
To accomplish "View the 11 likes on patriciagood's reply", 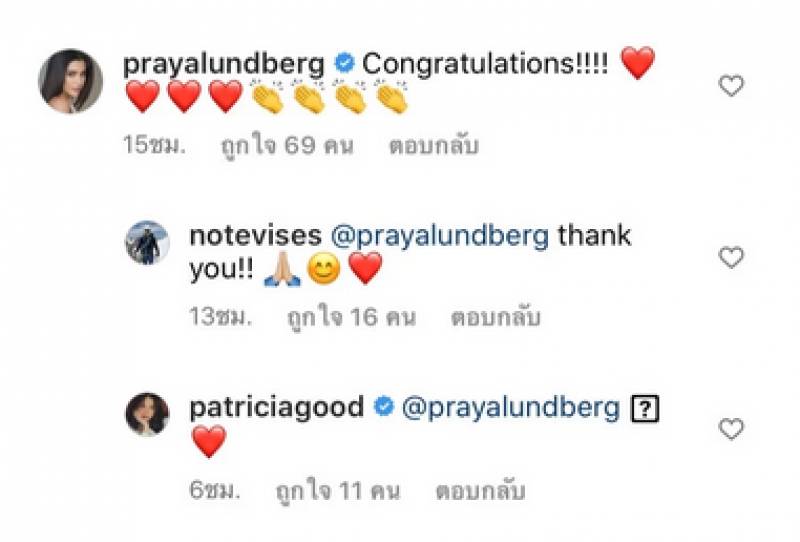I will pos(338,491).
